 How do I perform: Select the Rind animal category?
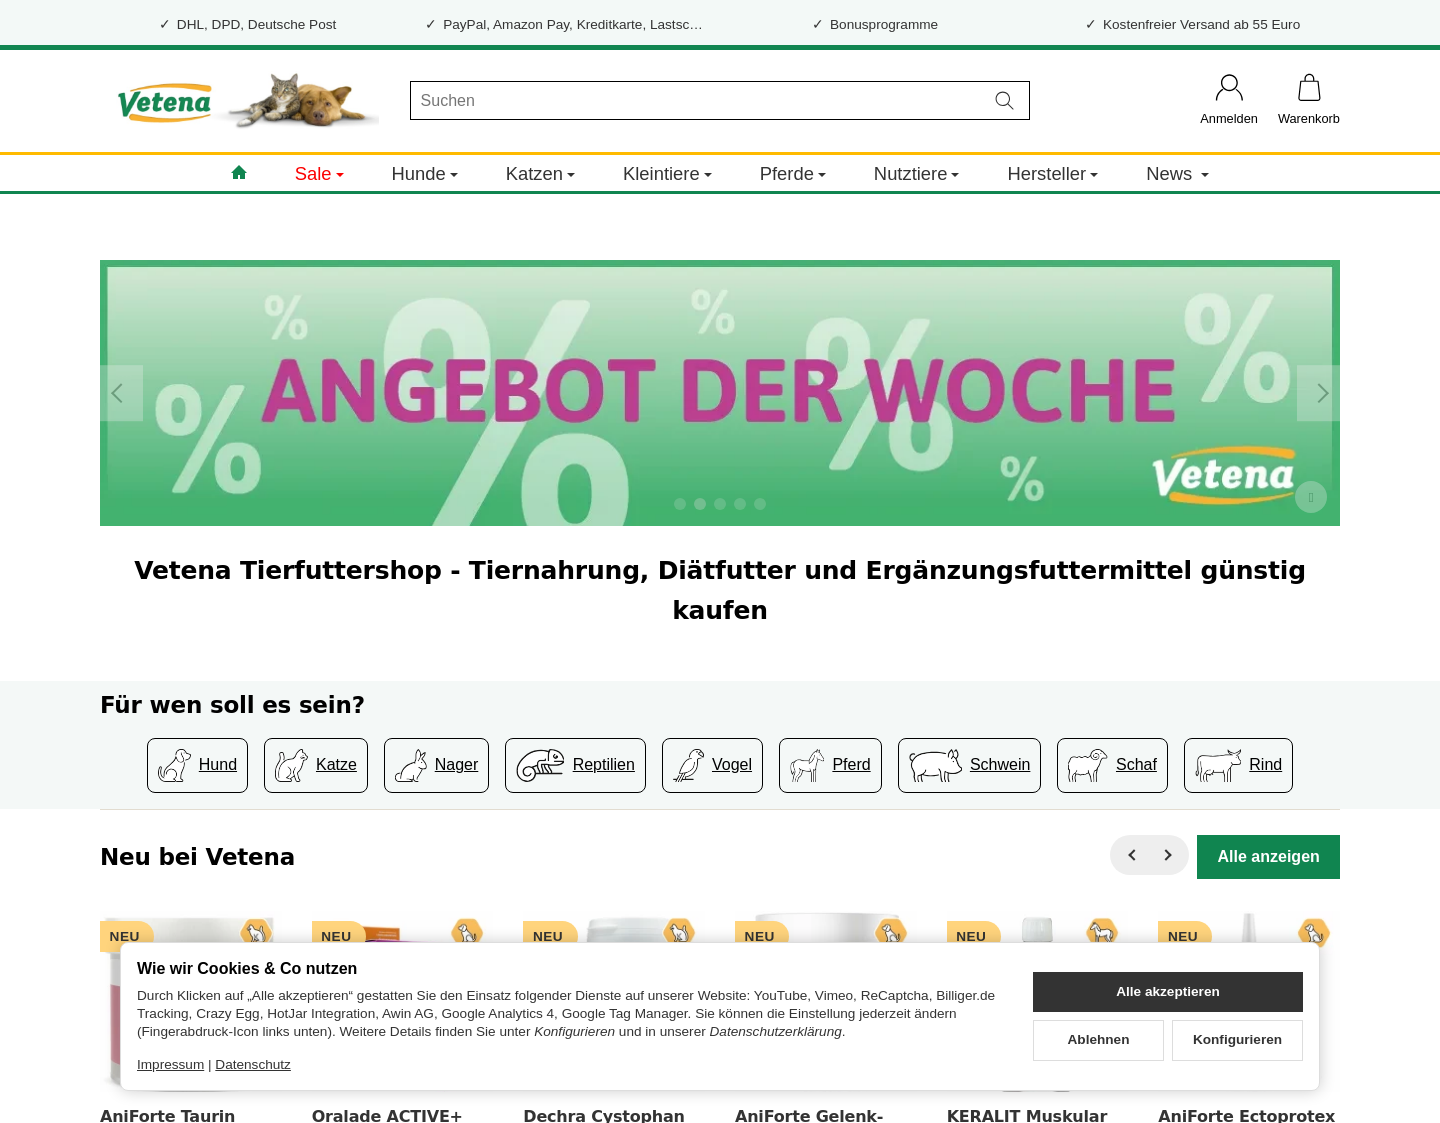(x=1238, y=765)
